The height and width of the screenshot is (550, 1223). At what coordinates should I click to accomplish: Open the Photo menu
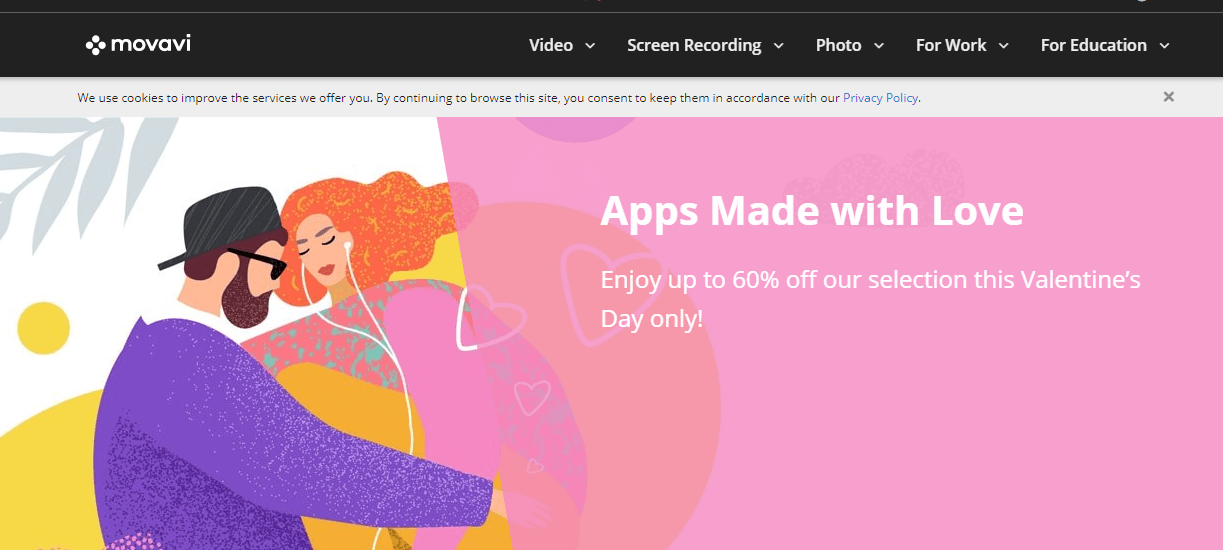coord(838,45)
